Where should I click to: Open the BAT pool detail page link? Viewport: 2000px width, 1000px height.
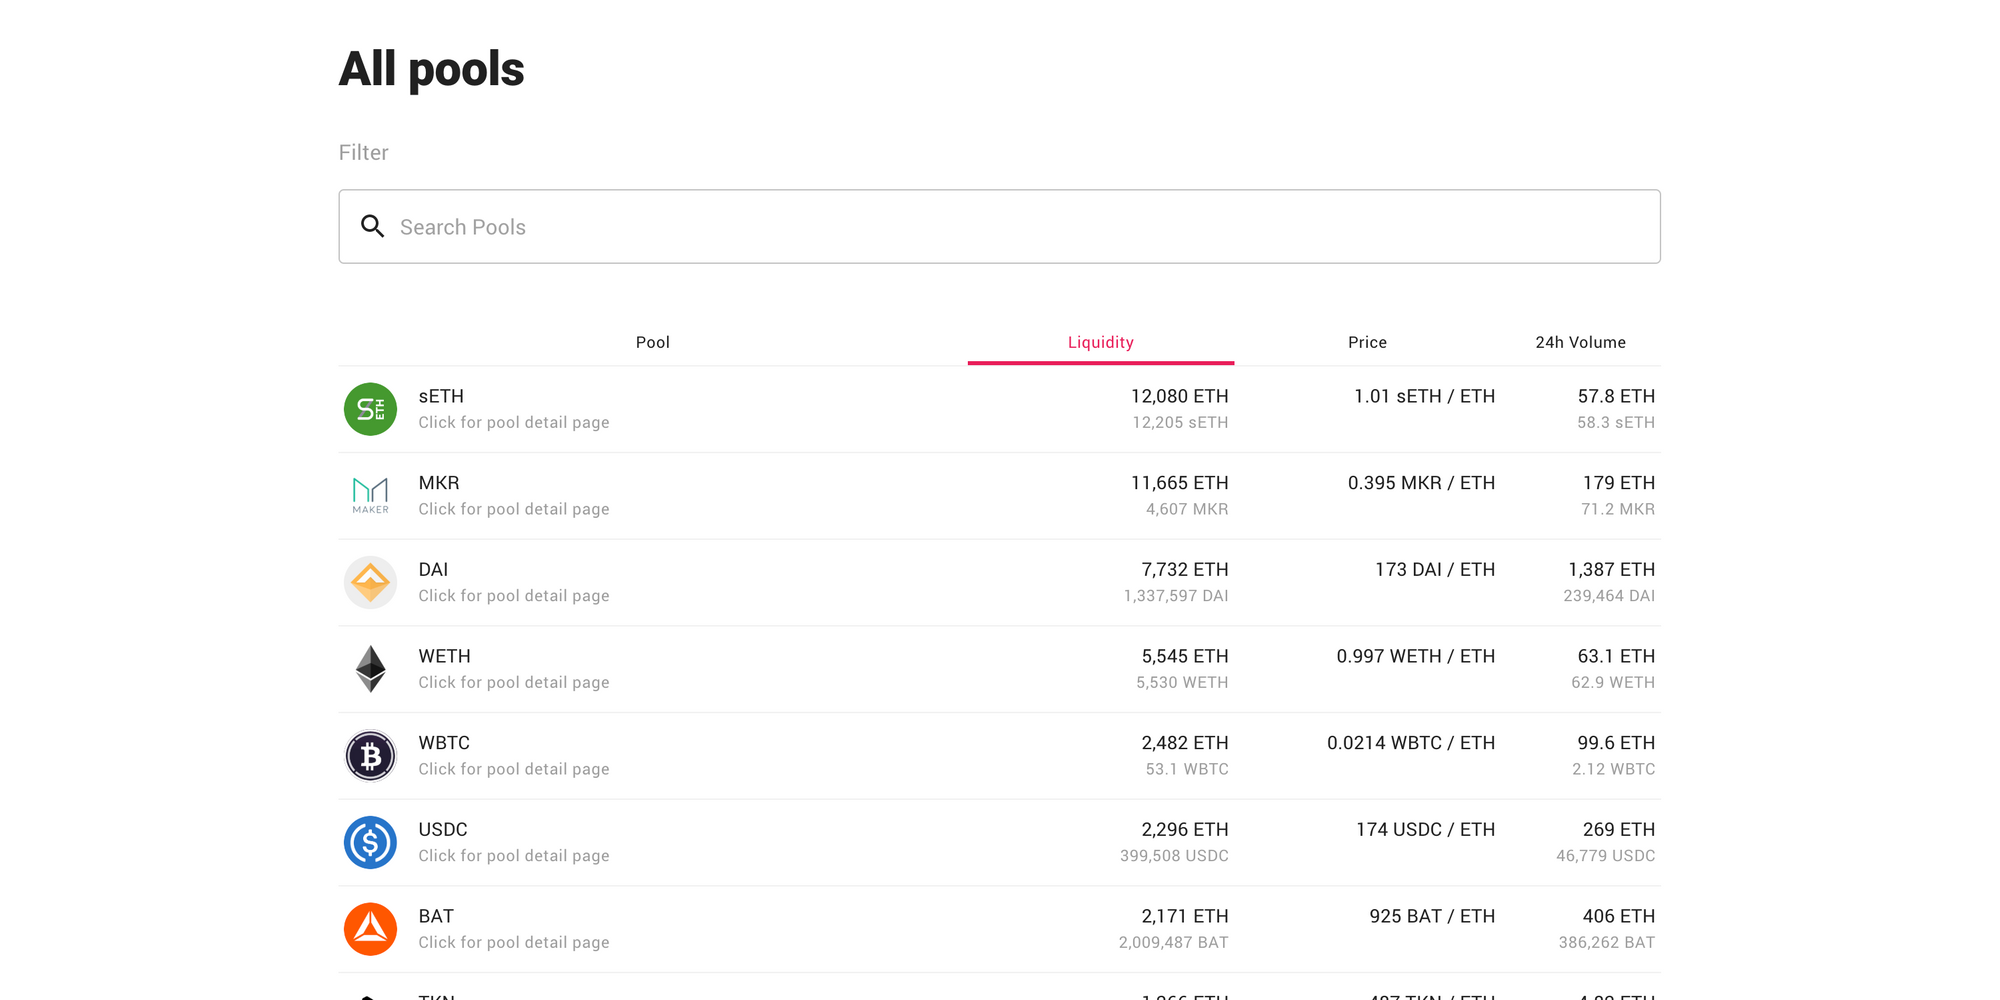coord(513,942)
